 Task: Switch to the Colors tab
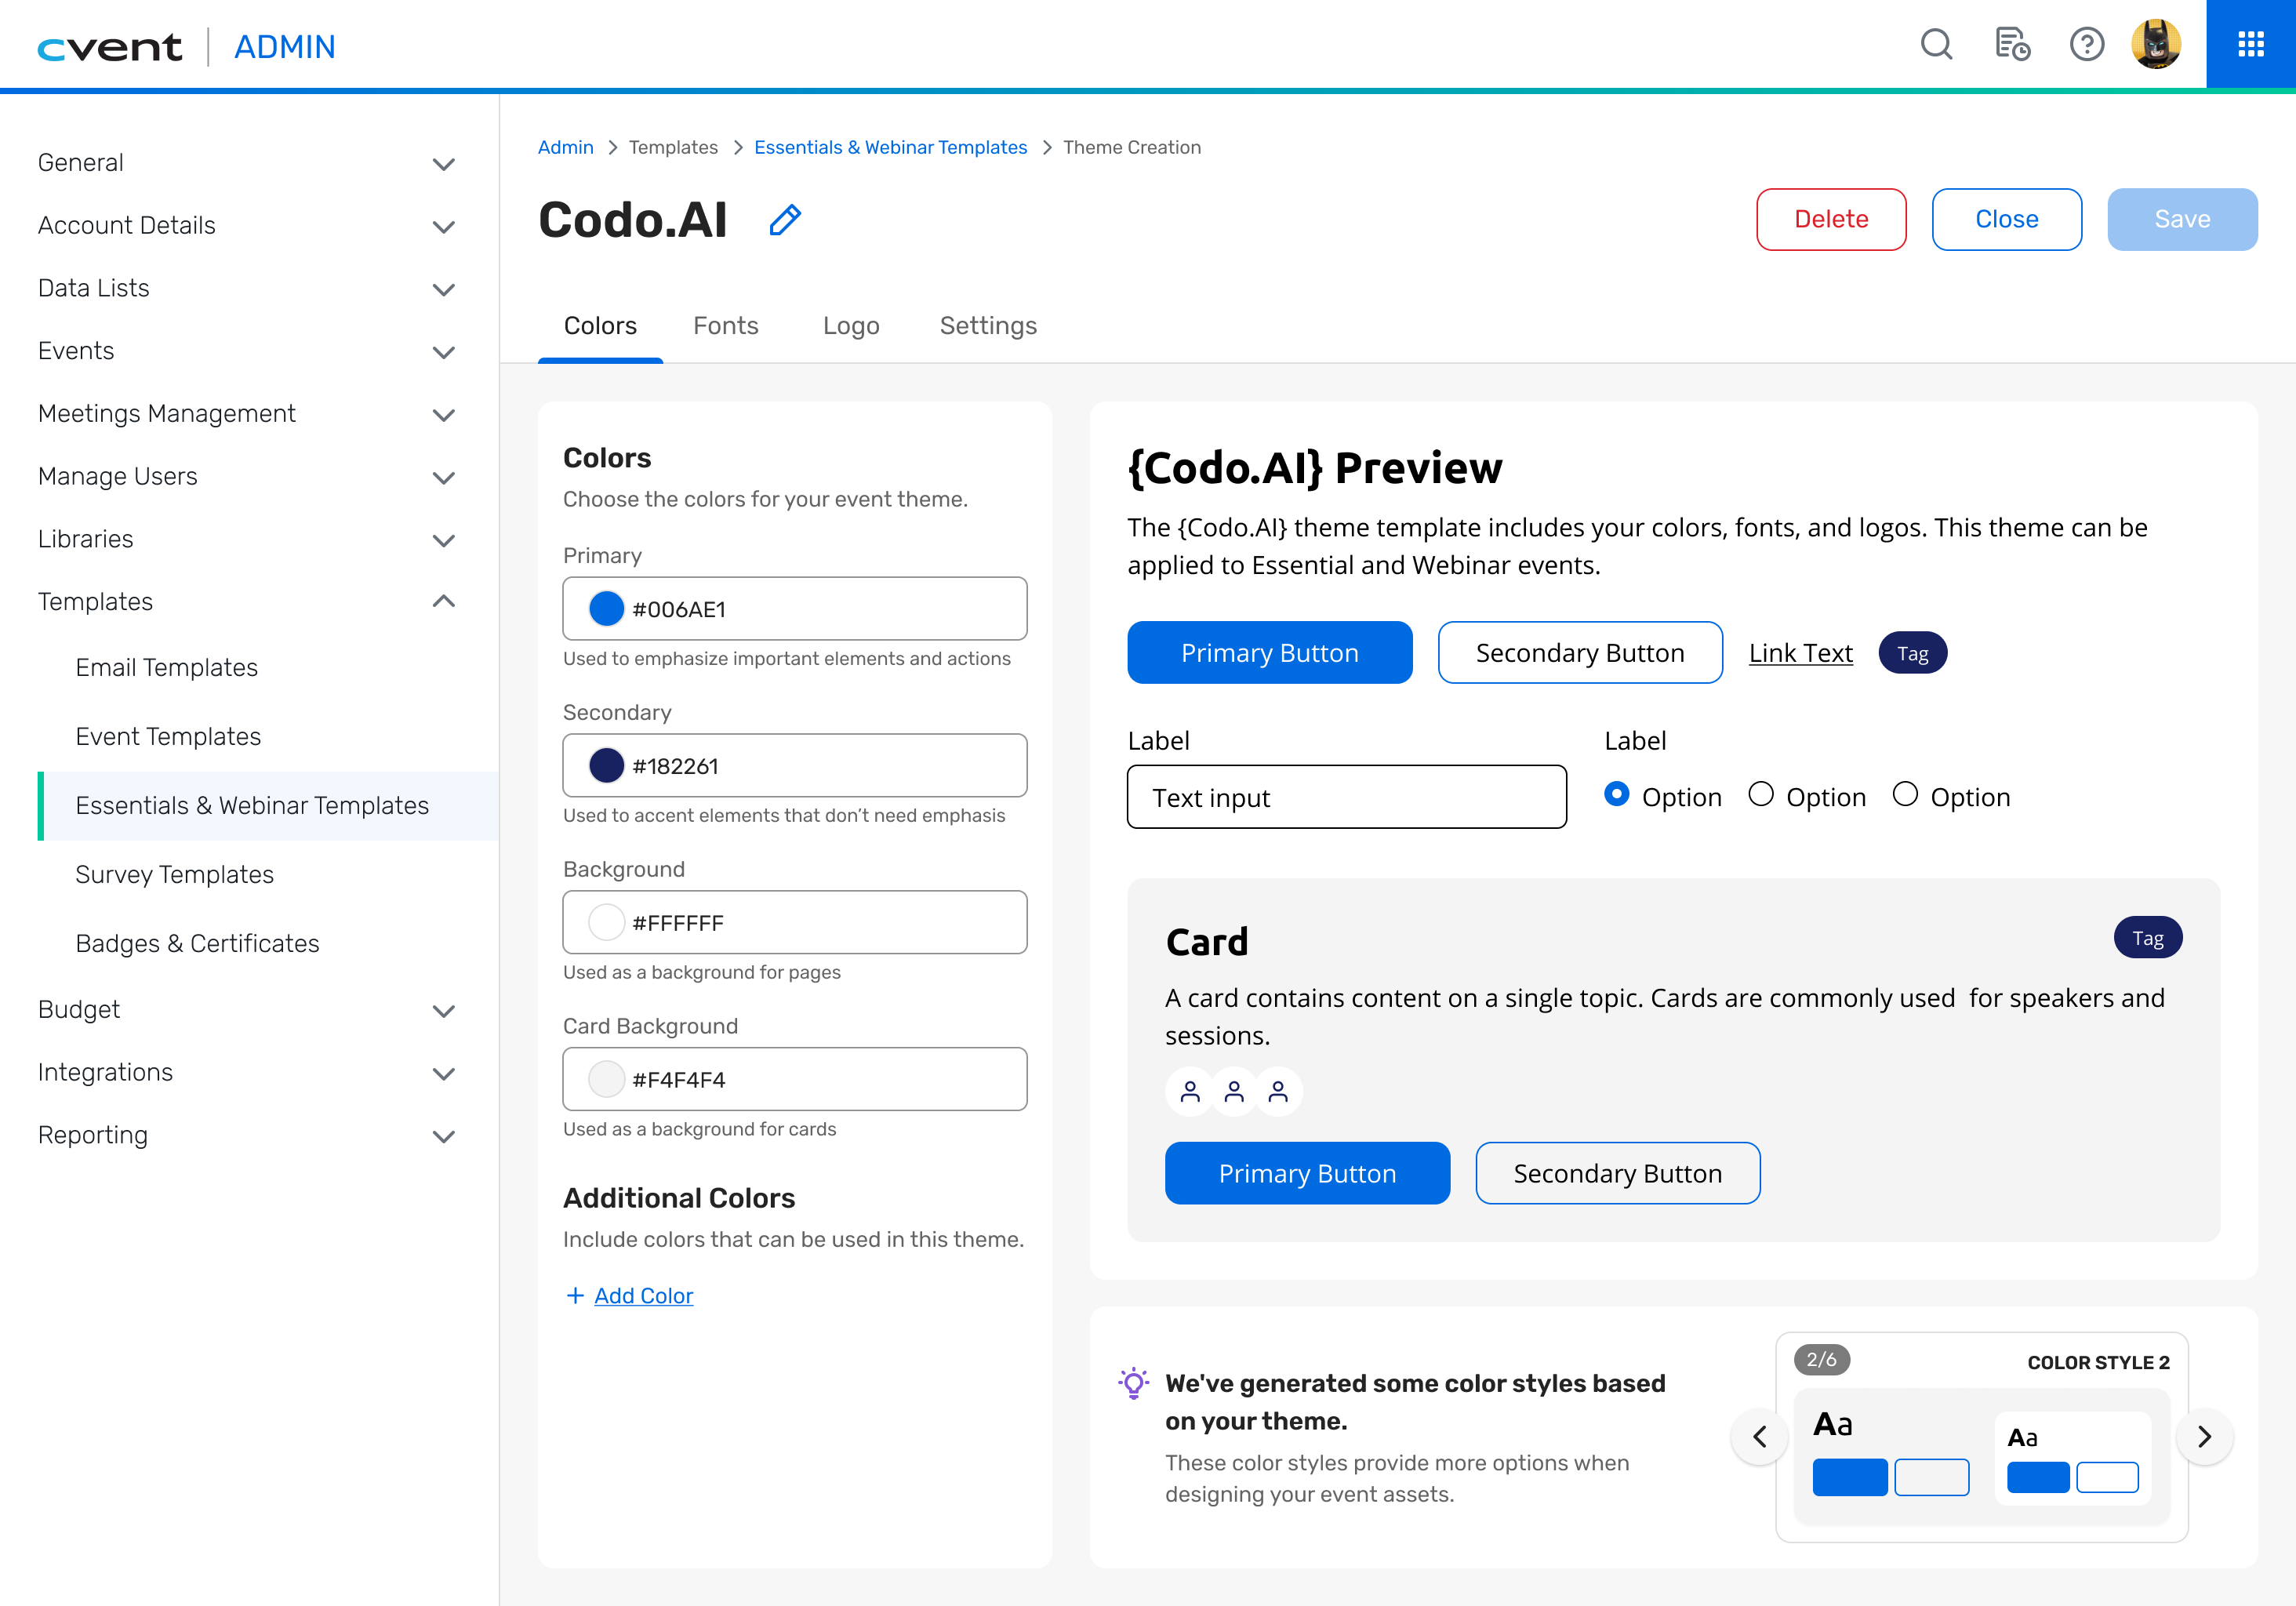600,326
